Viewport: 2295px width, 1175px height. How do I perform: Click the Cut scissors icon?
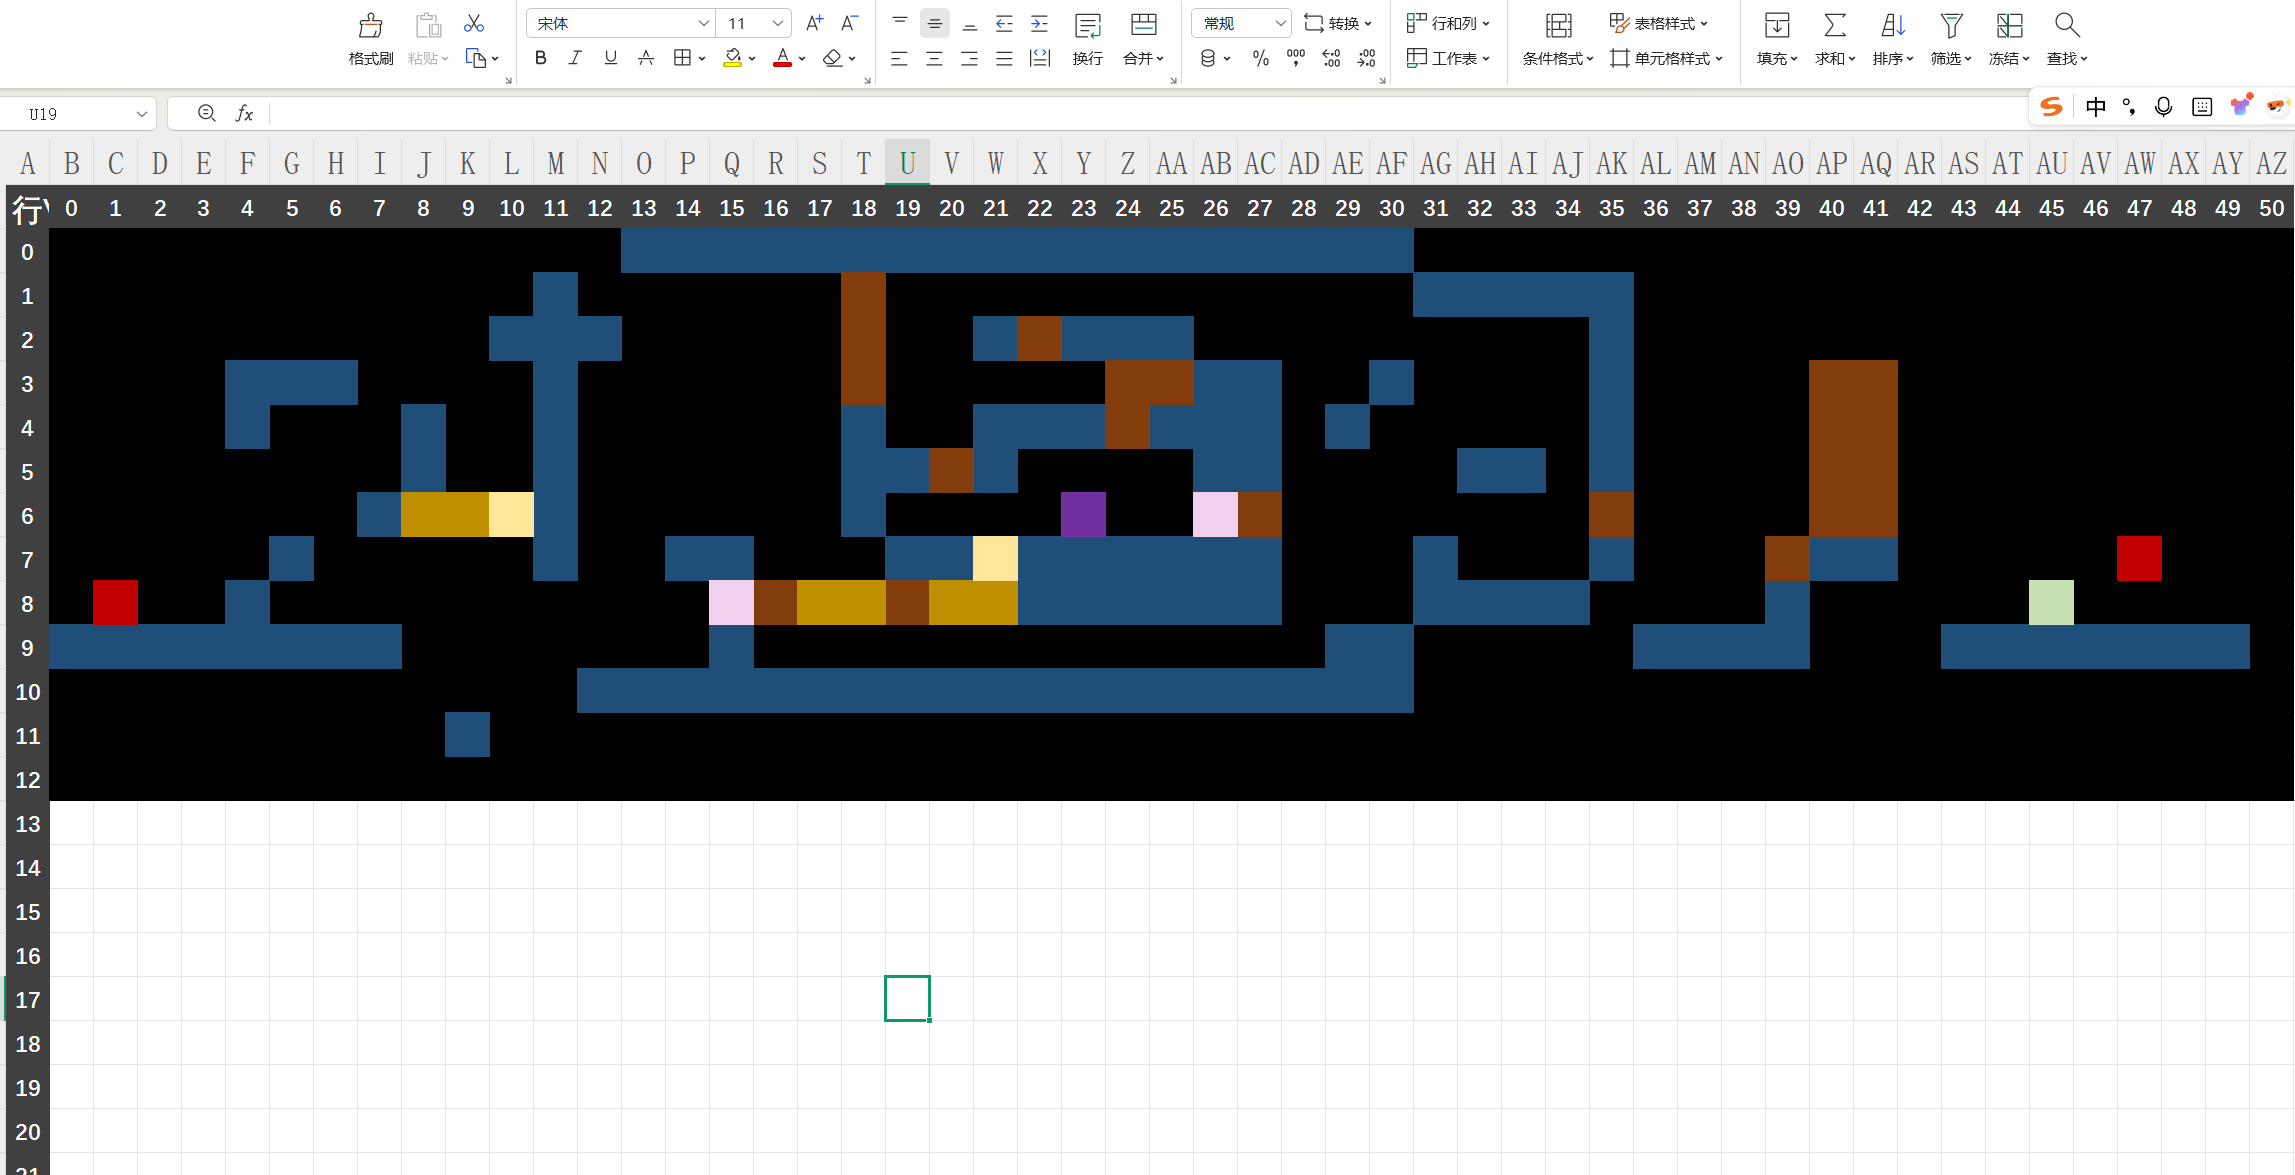[x=474, y=23]
